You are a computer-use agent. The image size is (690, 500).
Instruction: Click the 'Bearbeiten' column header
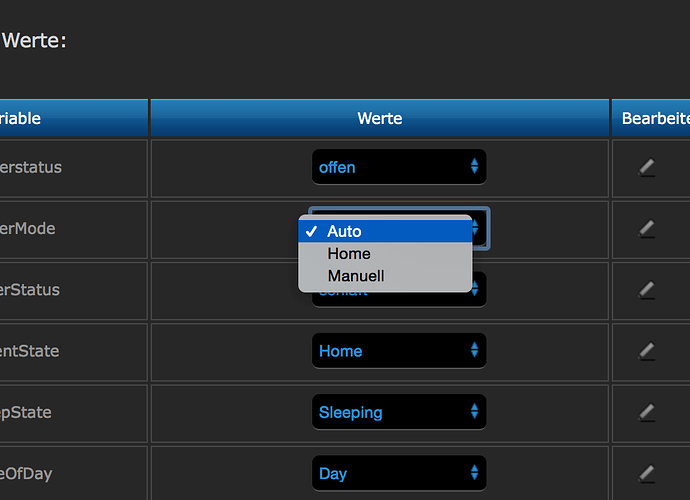point(654,118)
